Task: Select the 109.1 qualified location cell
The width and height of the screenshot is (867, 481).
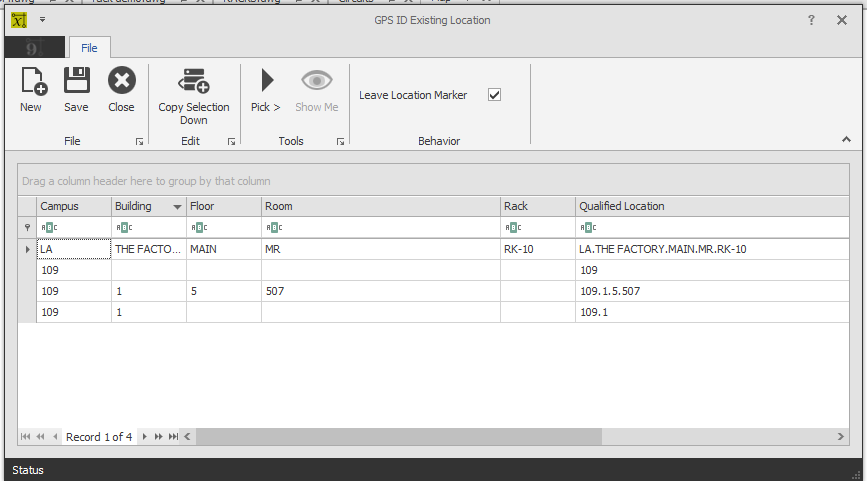Action: click(712, 312)
